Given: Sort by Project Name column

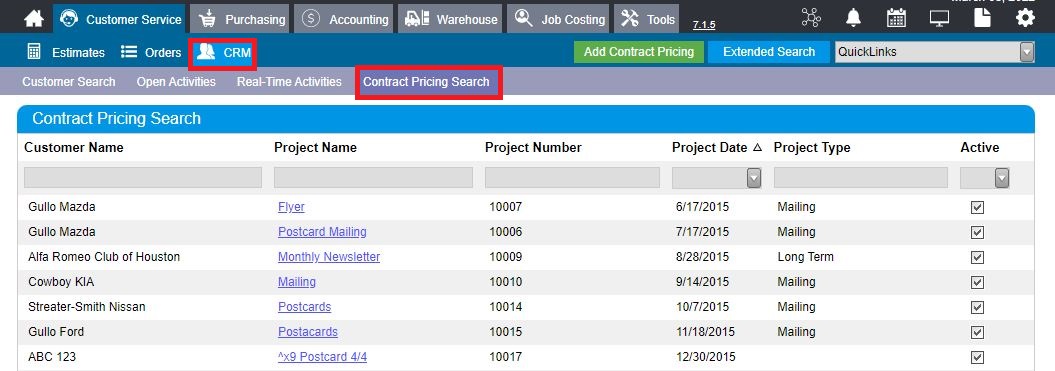Looking at the screenshot, I should tap(316, 147).
